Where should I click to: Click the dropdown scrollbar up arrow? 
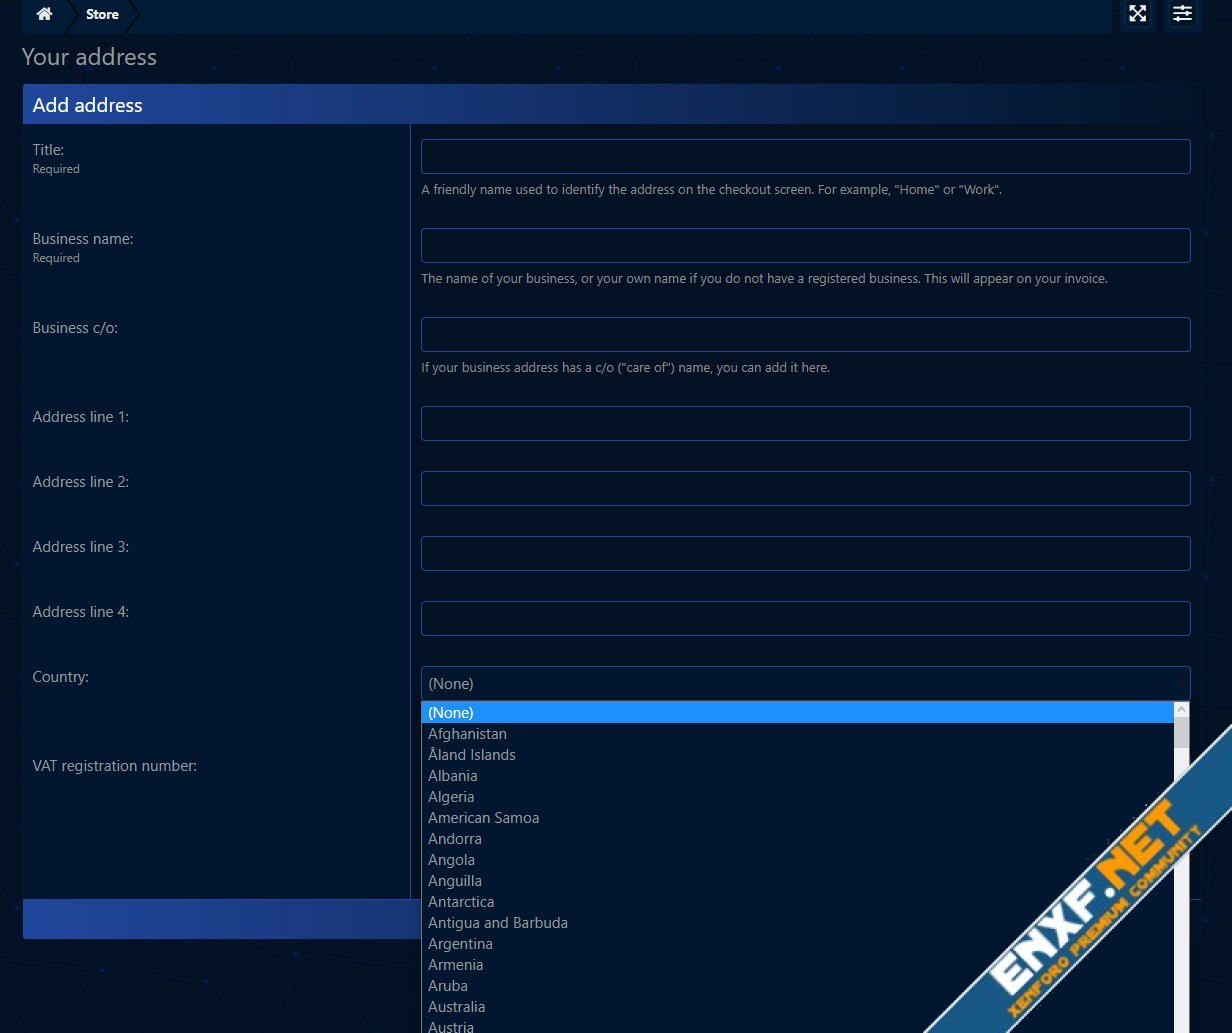coord(1181,710)
